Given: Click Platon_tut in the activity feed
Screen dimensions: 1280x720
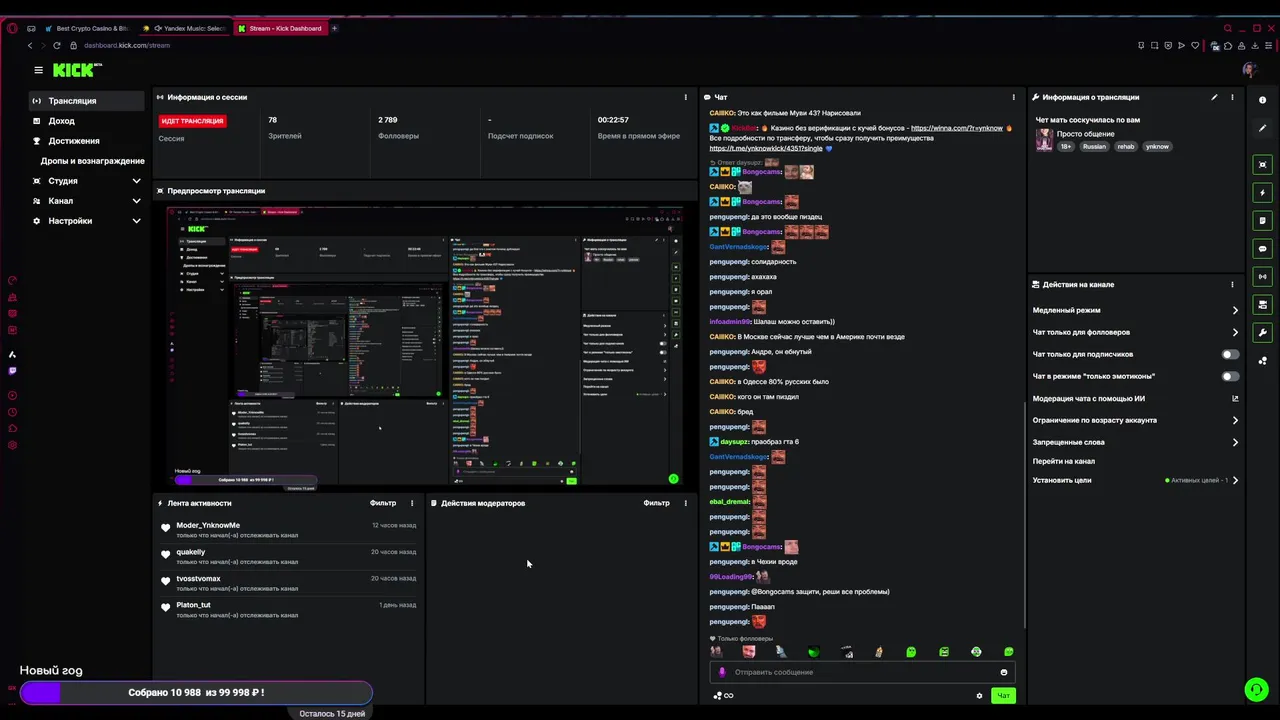Looking at the screenshot, I should tap(194, 605).
